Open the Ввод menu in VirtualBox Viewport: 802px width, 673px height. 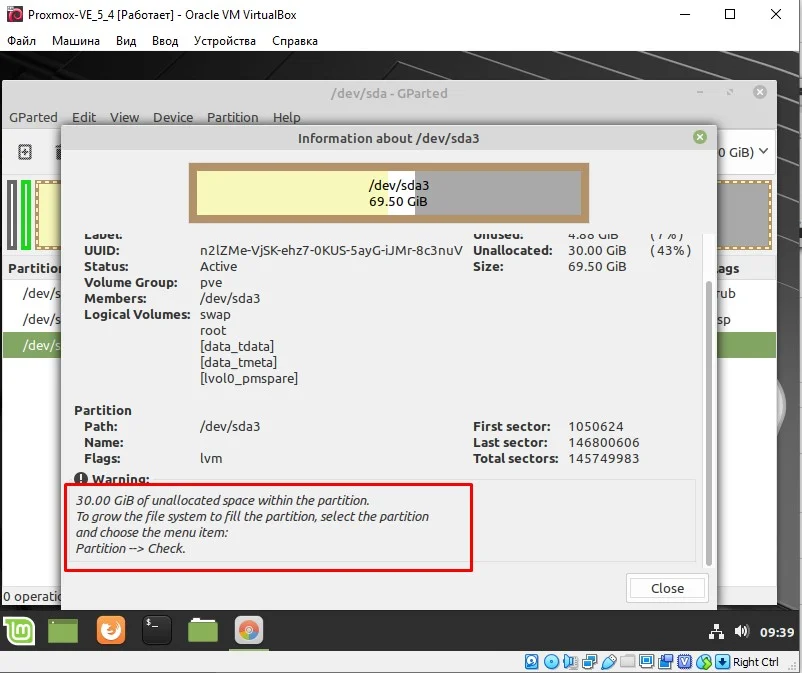click(165, 41)
